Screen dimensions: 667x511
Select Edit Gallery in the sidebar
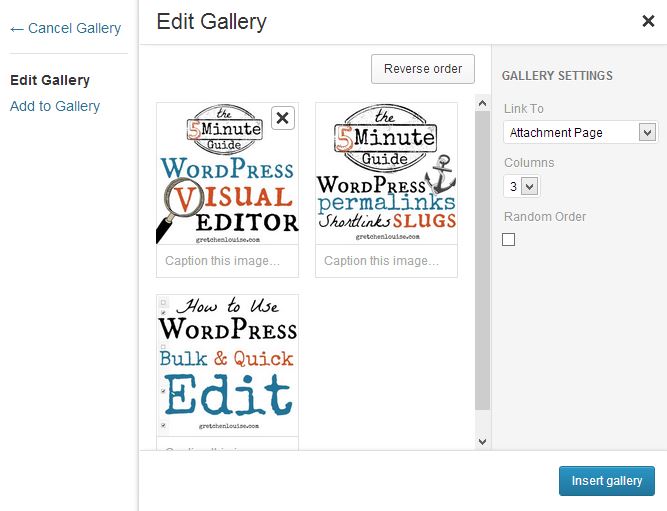50,80
